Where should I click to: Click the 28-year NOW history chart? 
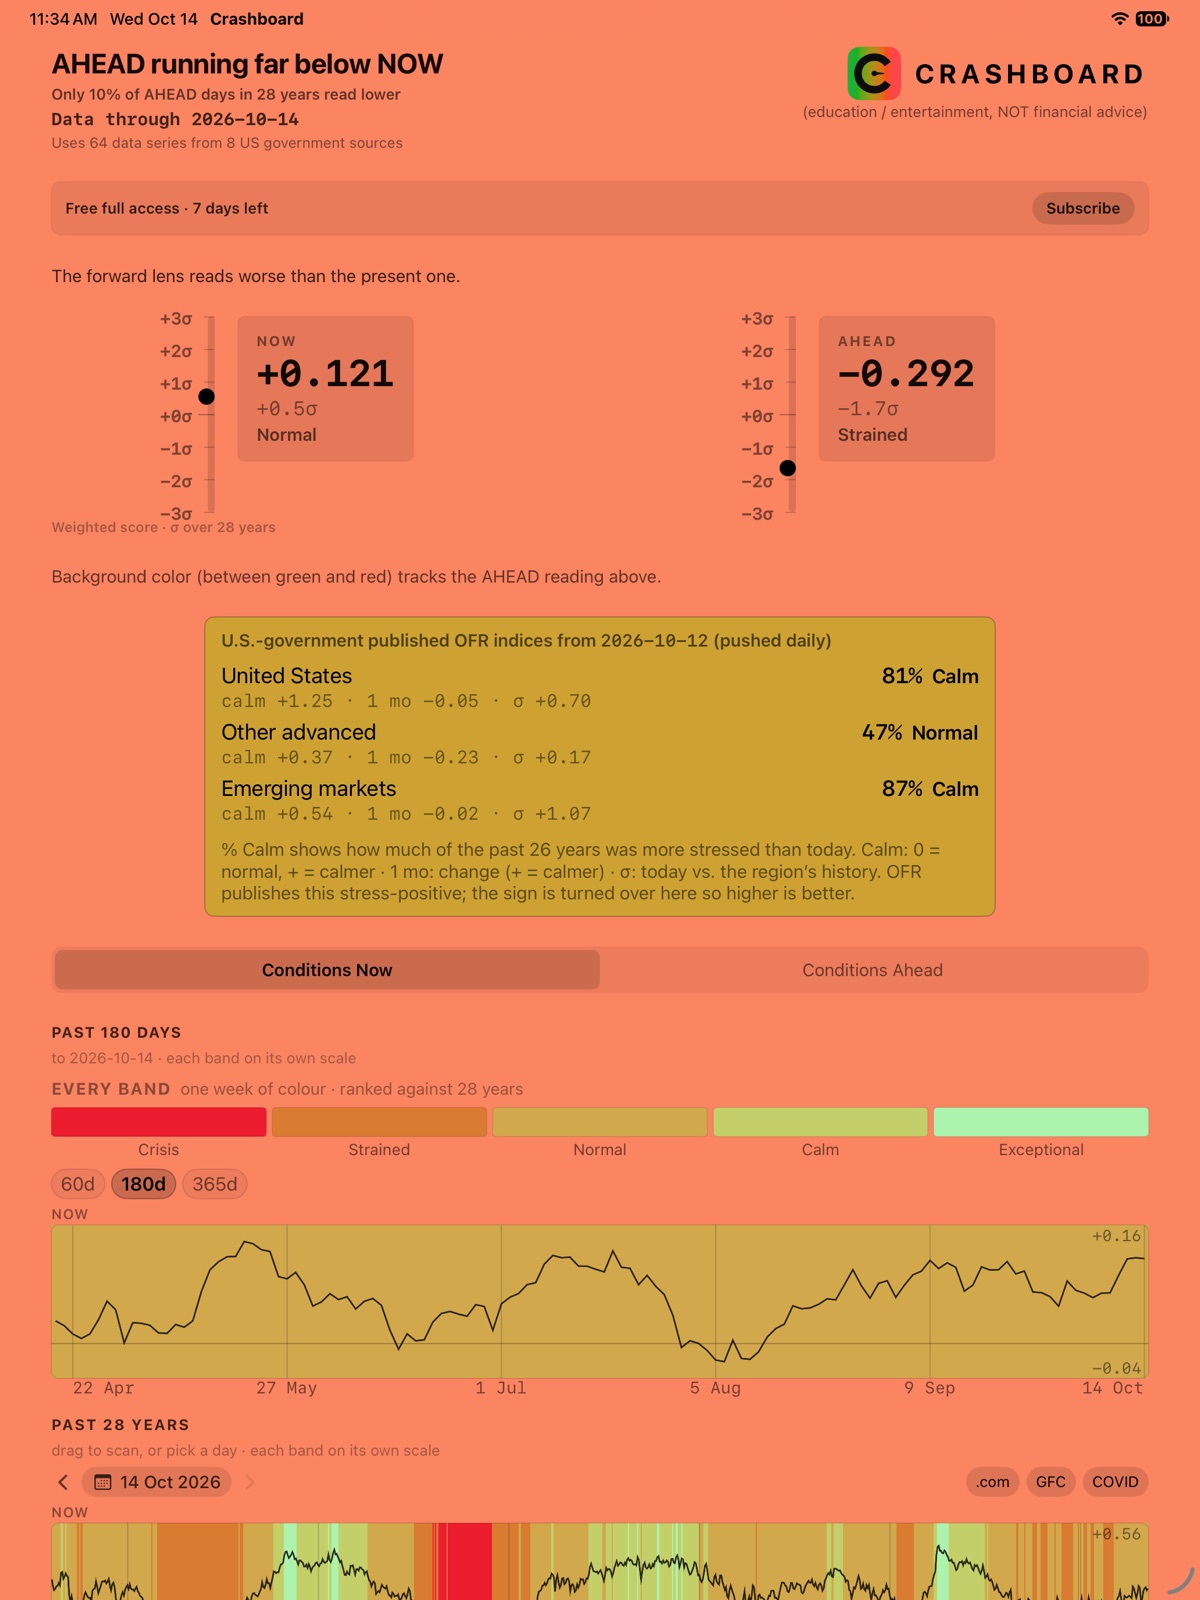coord(600,1561)
